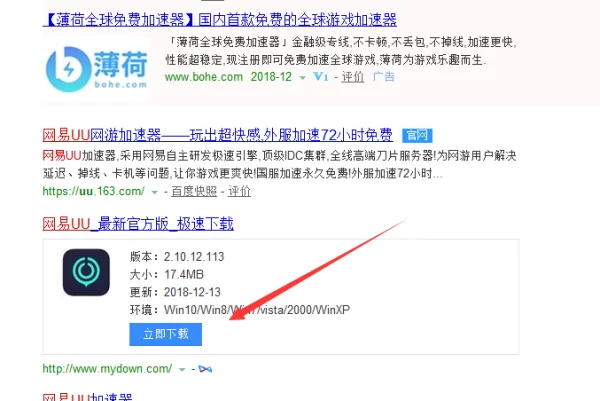Expand the dropdown arrow next to uu.163.com

point(155,192)
